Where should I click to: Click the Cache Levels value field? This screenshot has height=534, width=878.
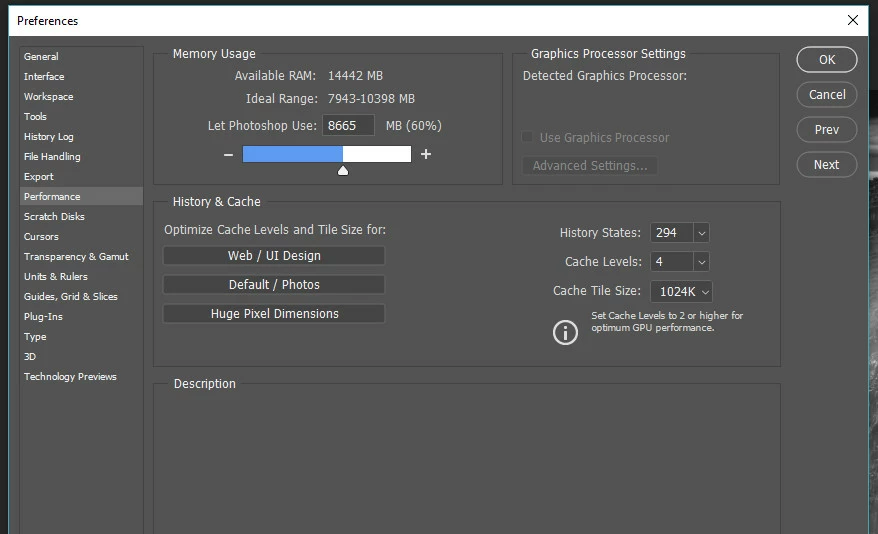point(672,262)
